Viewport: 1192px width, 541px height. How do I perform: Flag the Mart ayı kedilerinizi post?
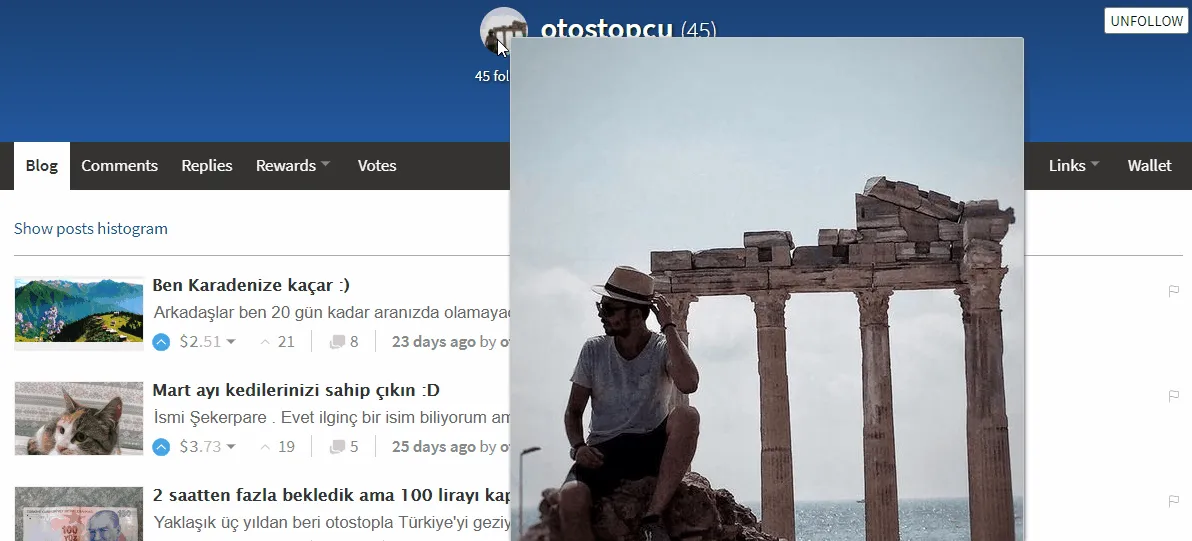point(1174,395)
